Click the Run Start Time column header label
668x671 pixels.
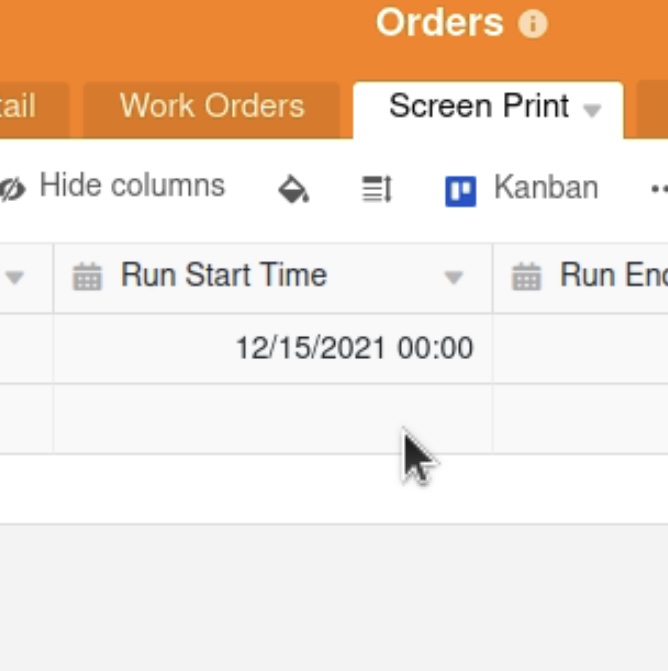(224, 276)
